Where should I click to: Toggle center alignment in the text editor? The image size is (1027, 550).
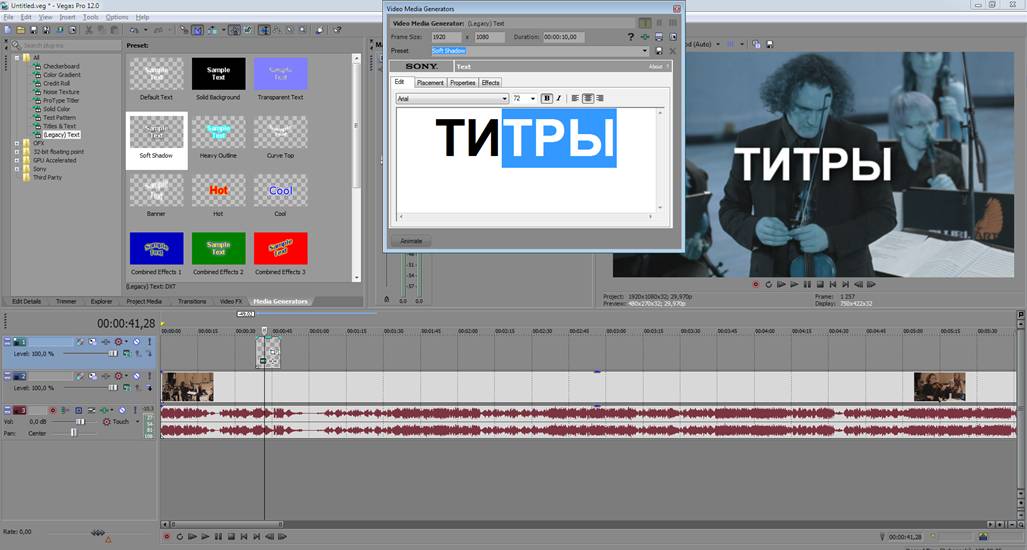point(588,98)
